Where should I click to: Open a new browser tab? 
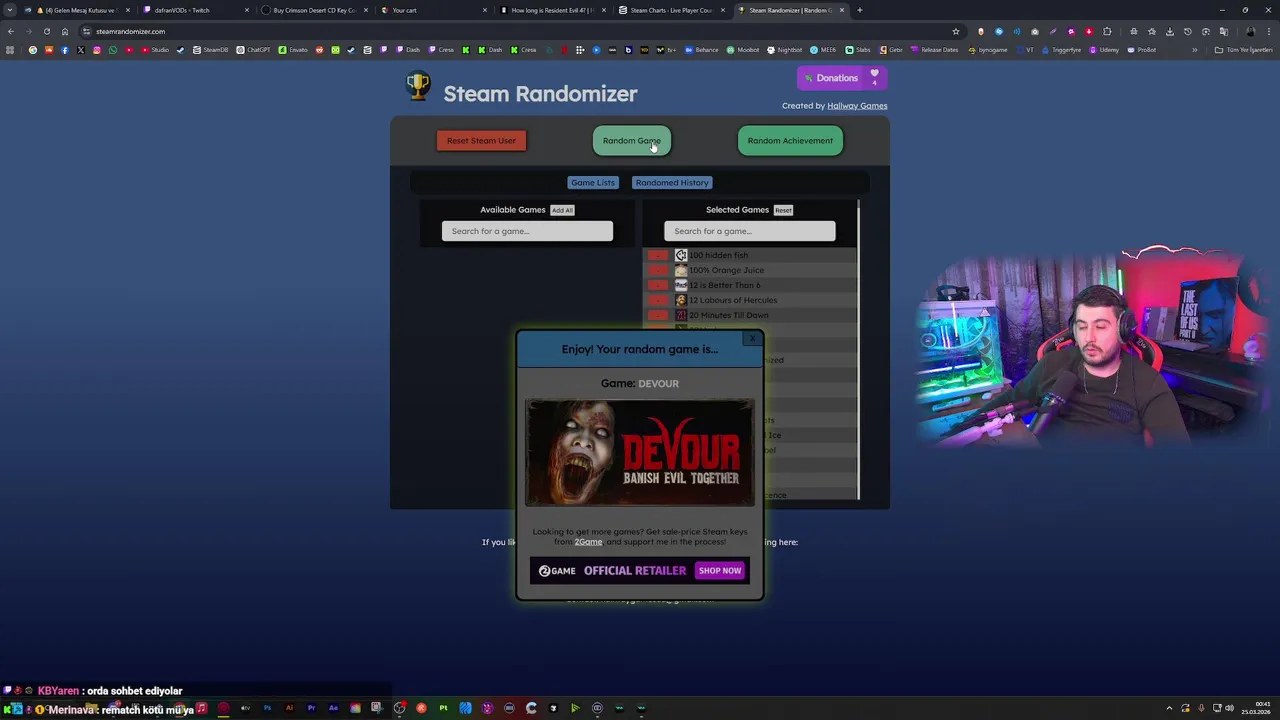pyautogui.click(x=860, y=10)
